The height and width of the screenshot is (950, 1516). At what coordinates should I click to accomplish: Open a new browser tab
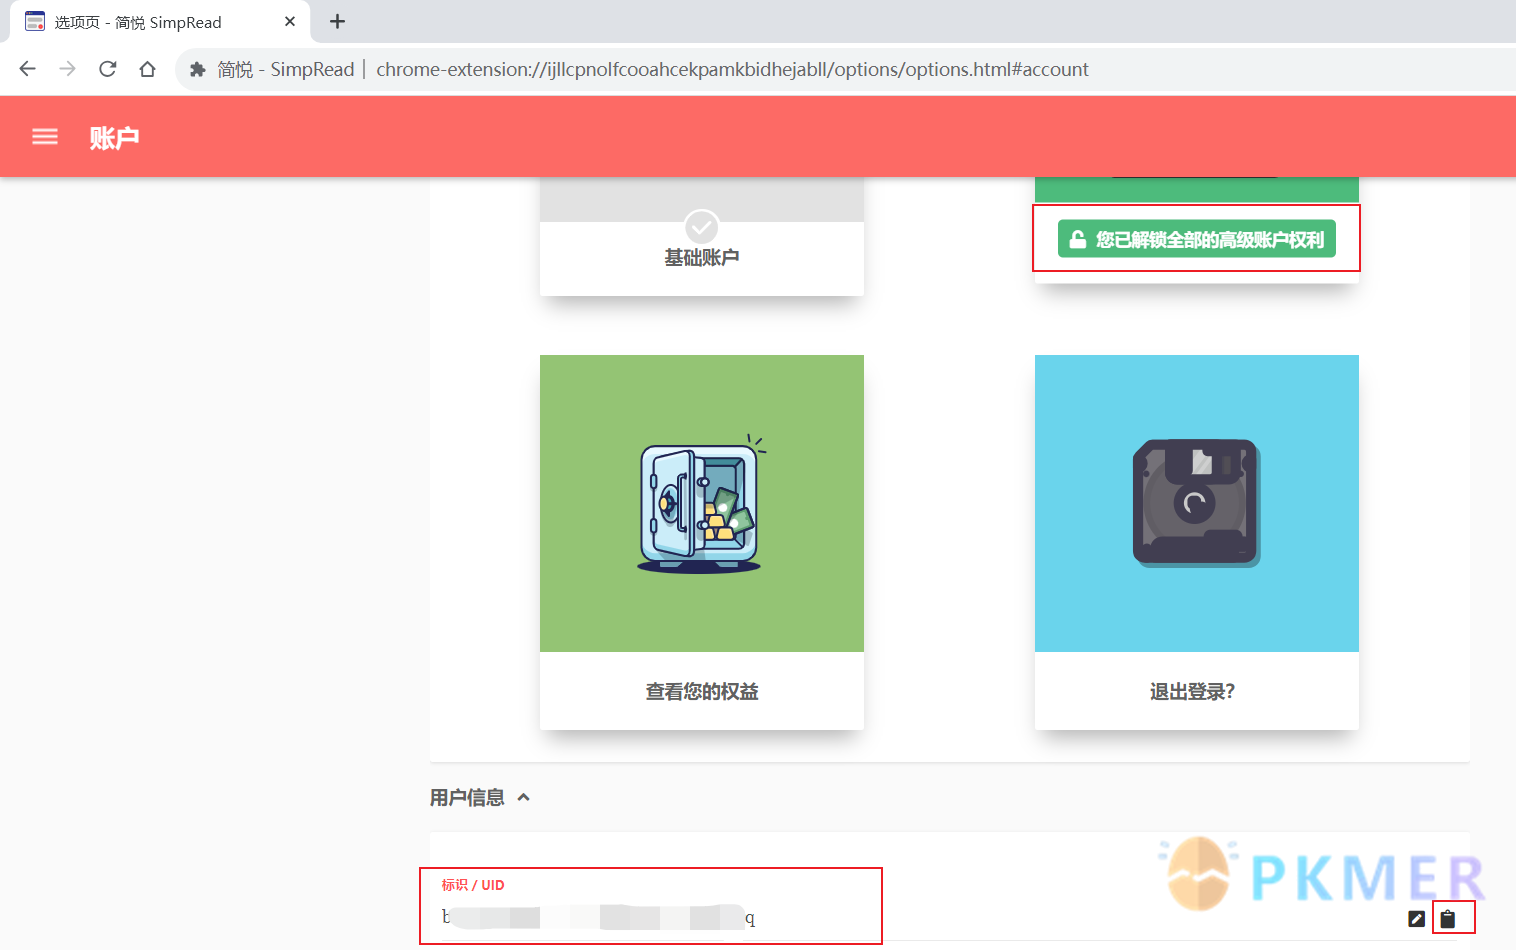(x=337, y=21)
